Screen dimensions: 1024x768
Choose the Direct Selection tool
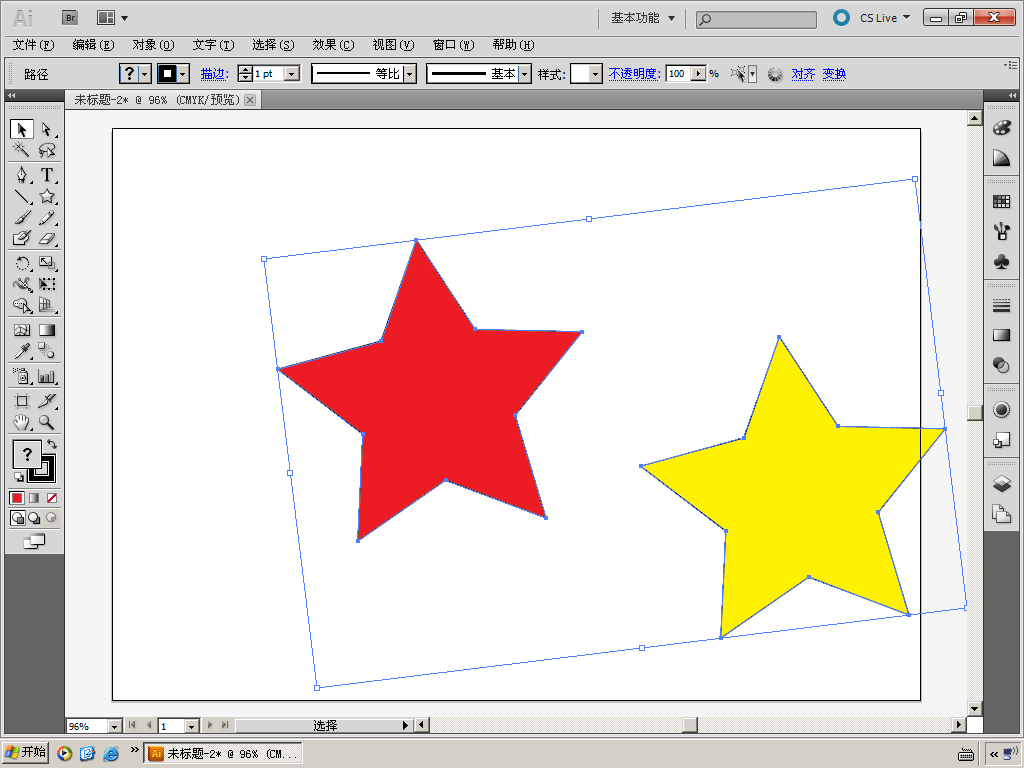[46, 129]
